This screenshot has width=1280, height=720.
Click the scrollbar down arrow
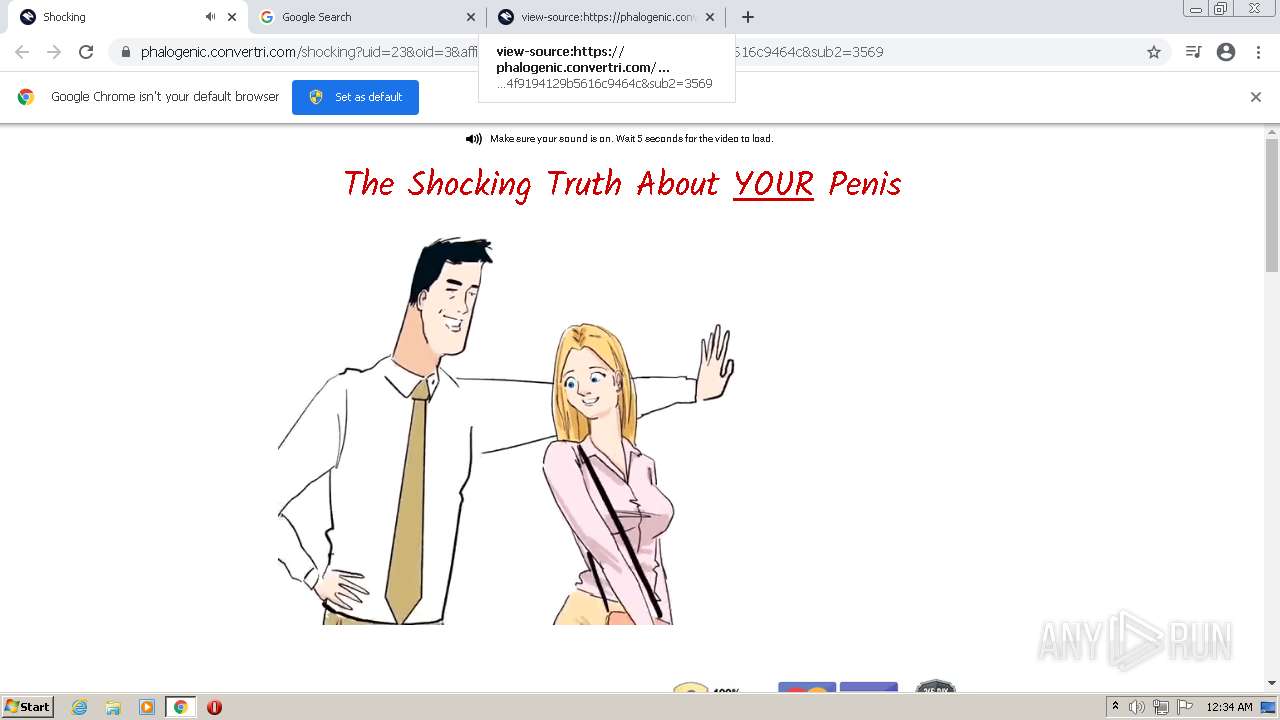[x=1272, y=683]
